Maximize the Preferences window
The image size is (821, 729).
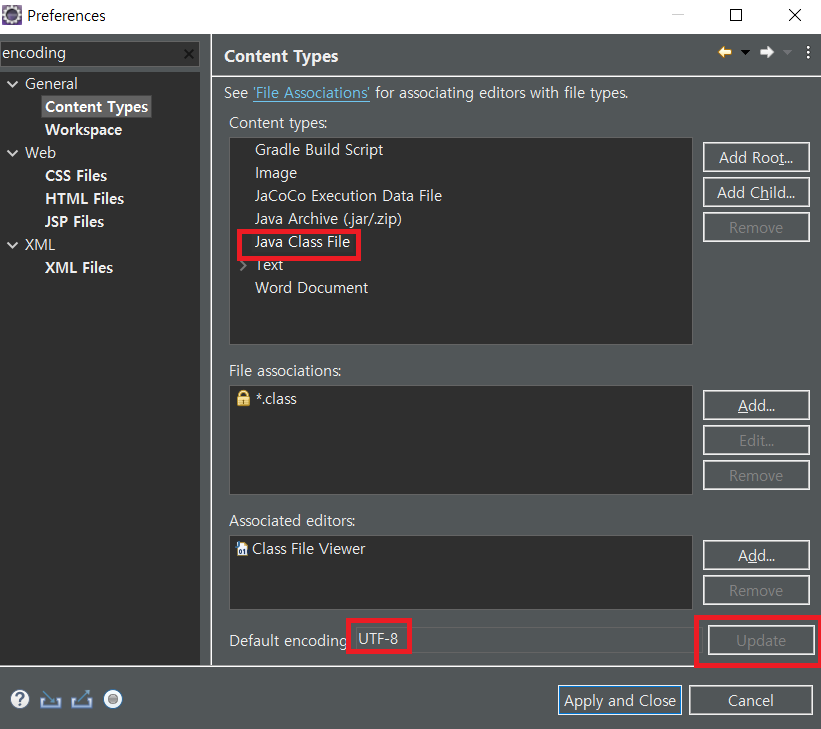[736, 15]
